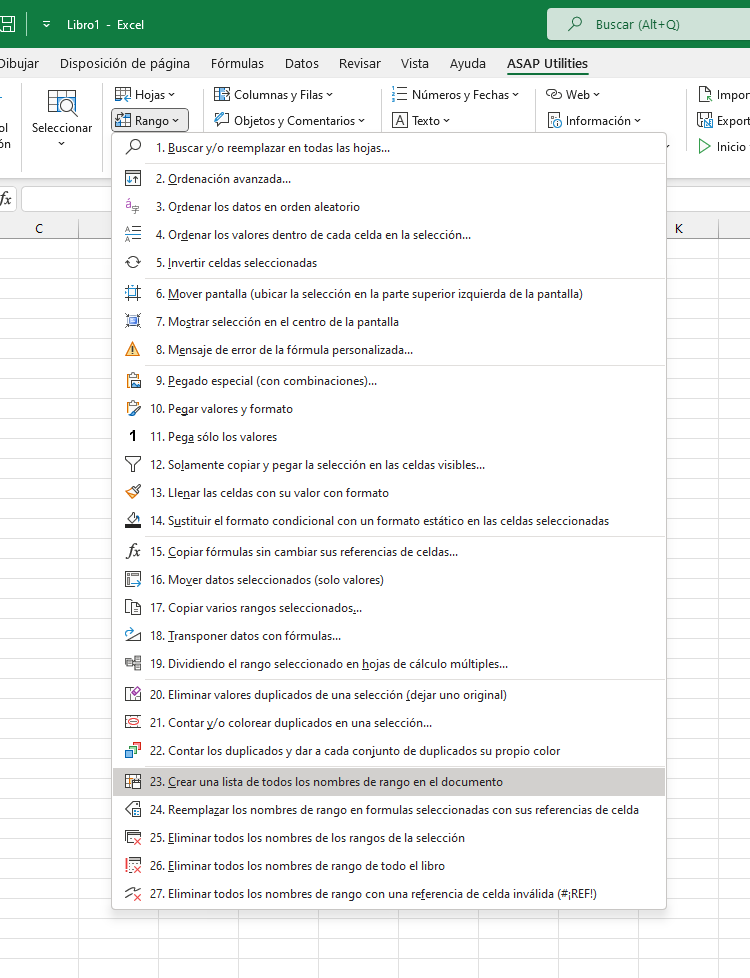
Task: Open the Objetos y Comentarios dropdown
Action: point(290,120)
